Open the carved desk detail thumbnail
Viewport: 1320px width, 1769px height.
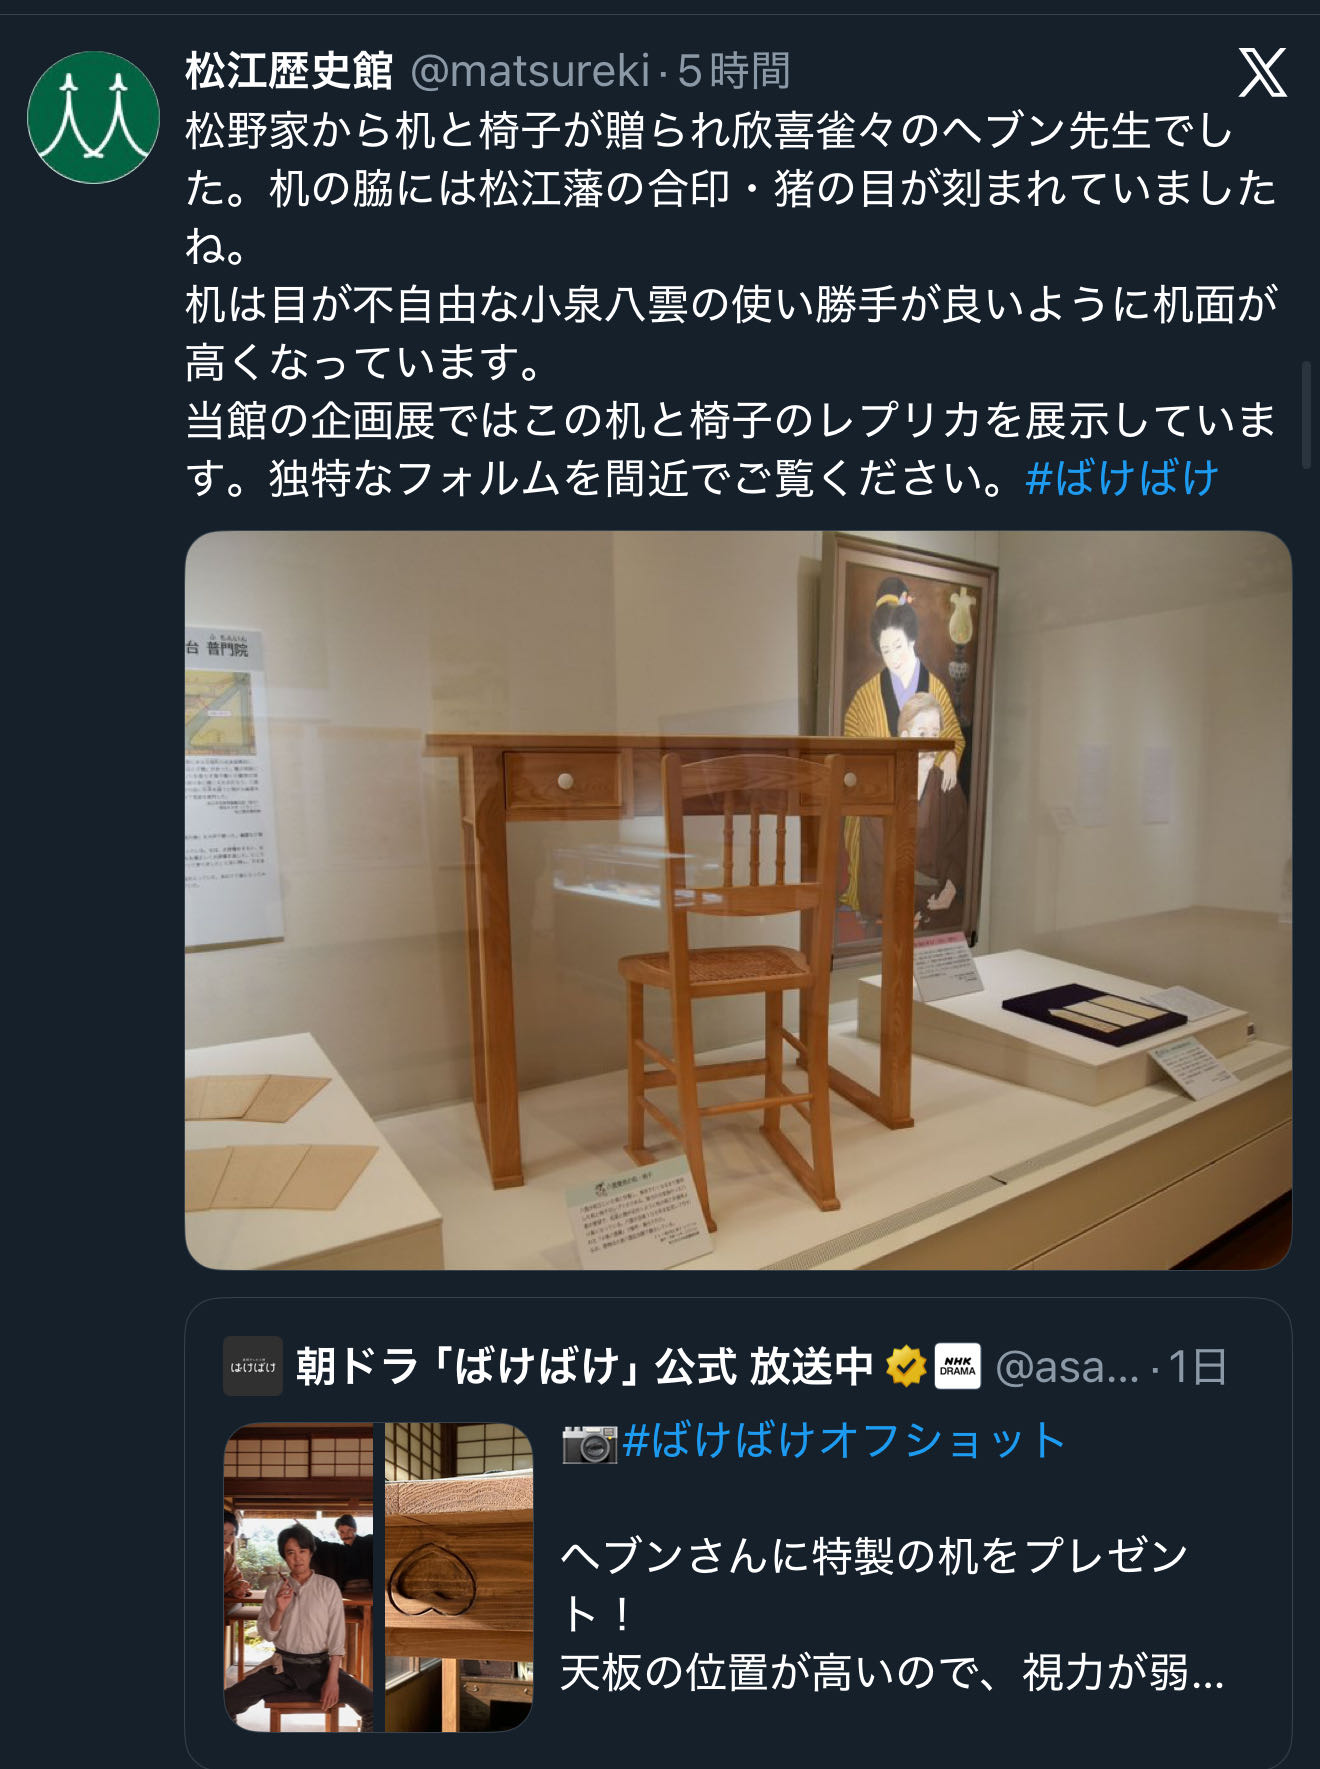(459, 1577)
